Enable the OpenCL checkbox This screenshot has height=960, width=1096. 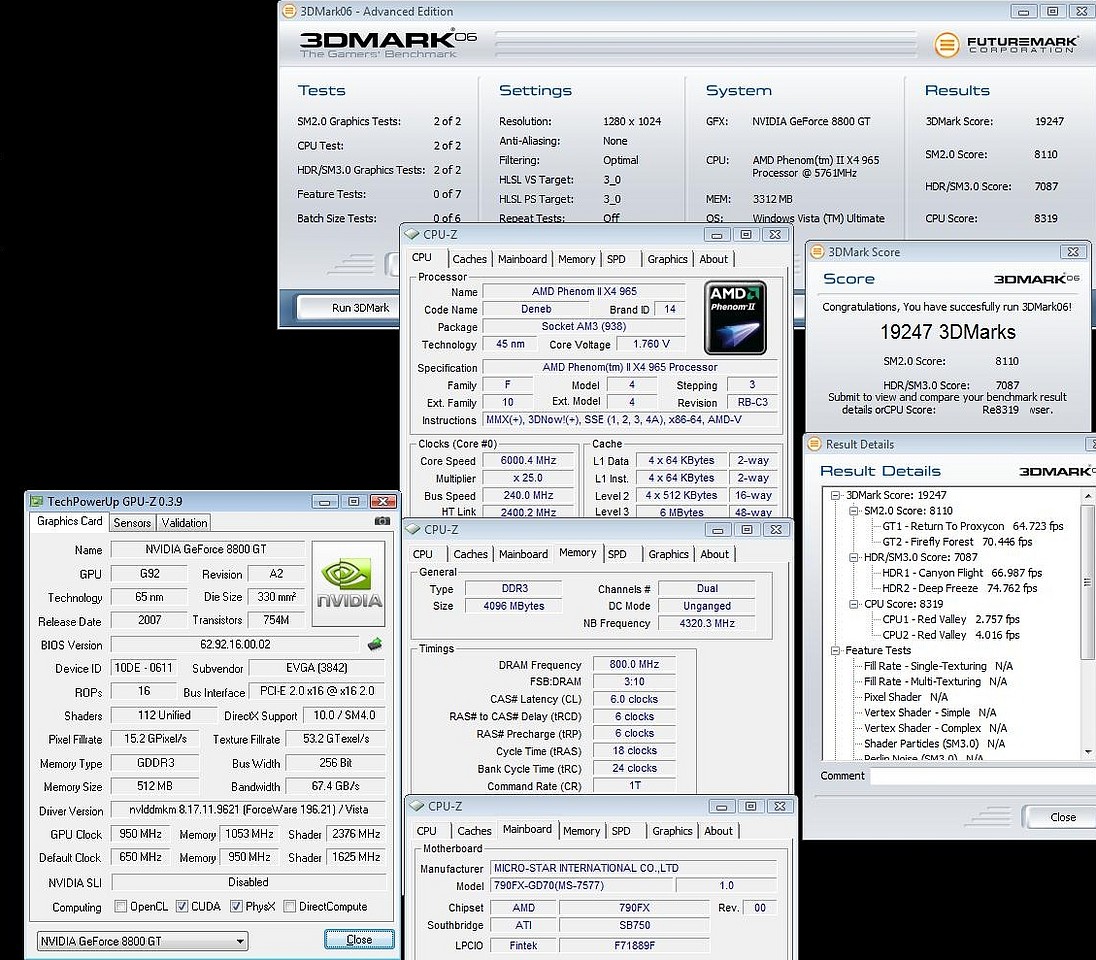coord(120,906)
